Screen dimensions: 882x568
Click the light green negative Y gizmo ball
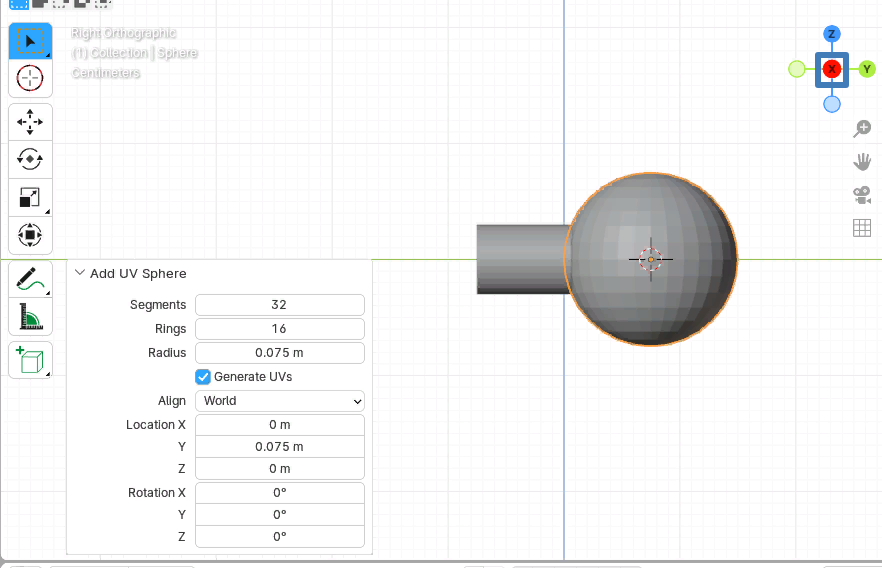(796, 69)
